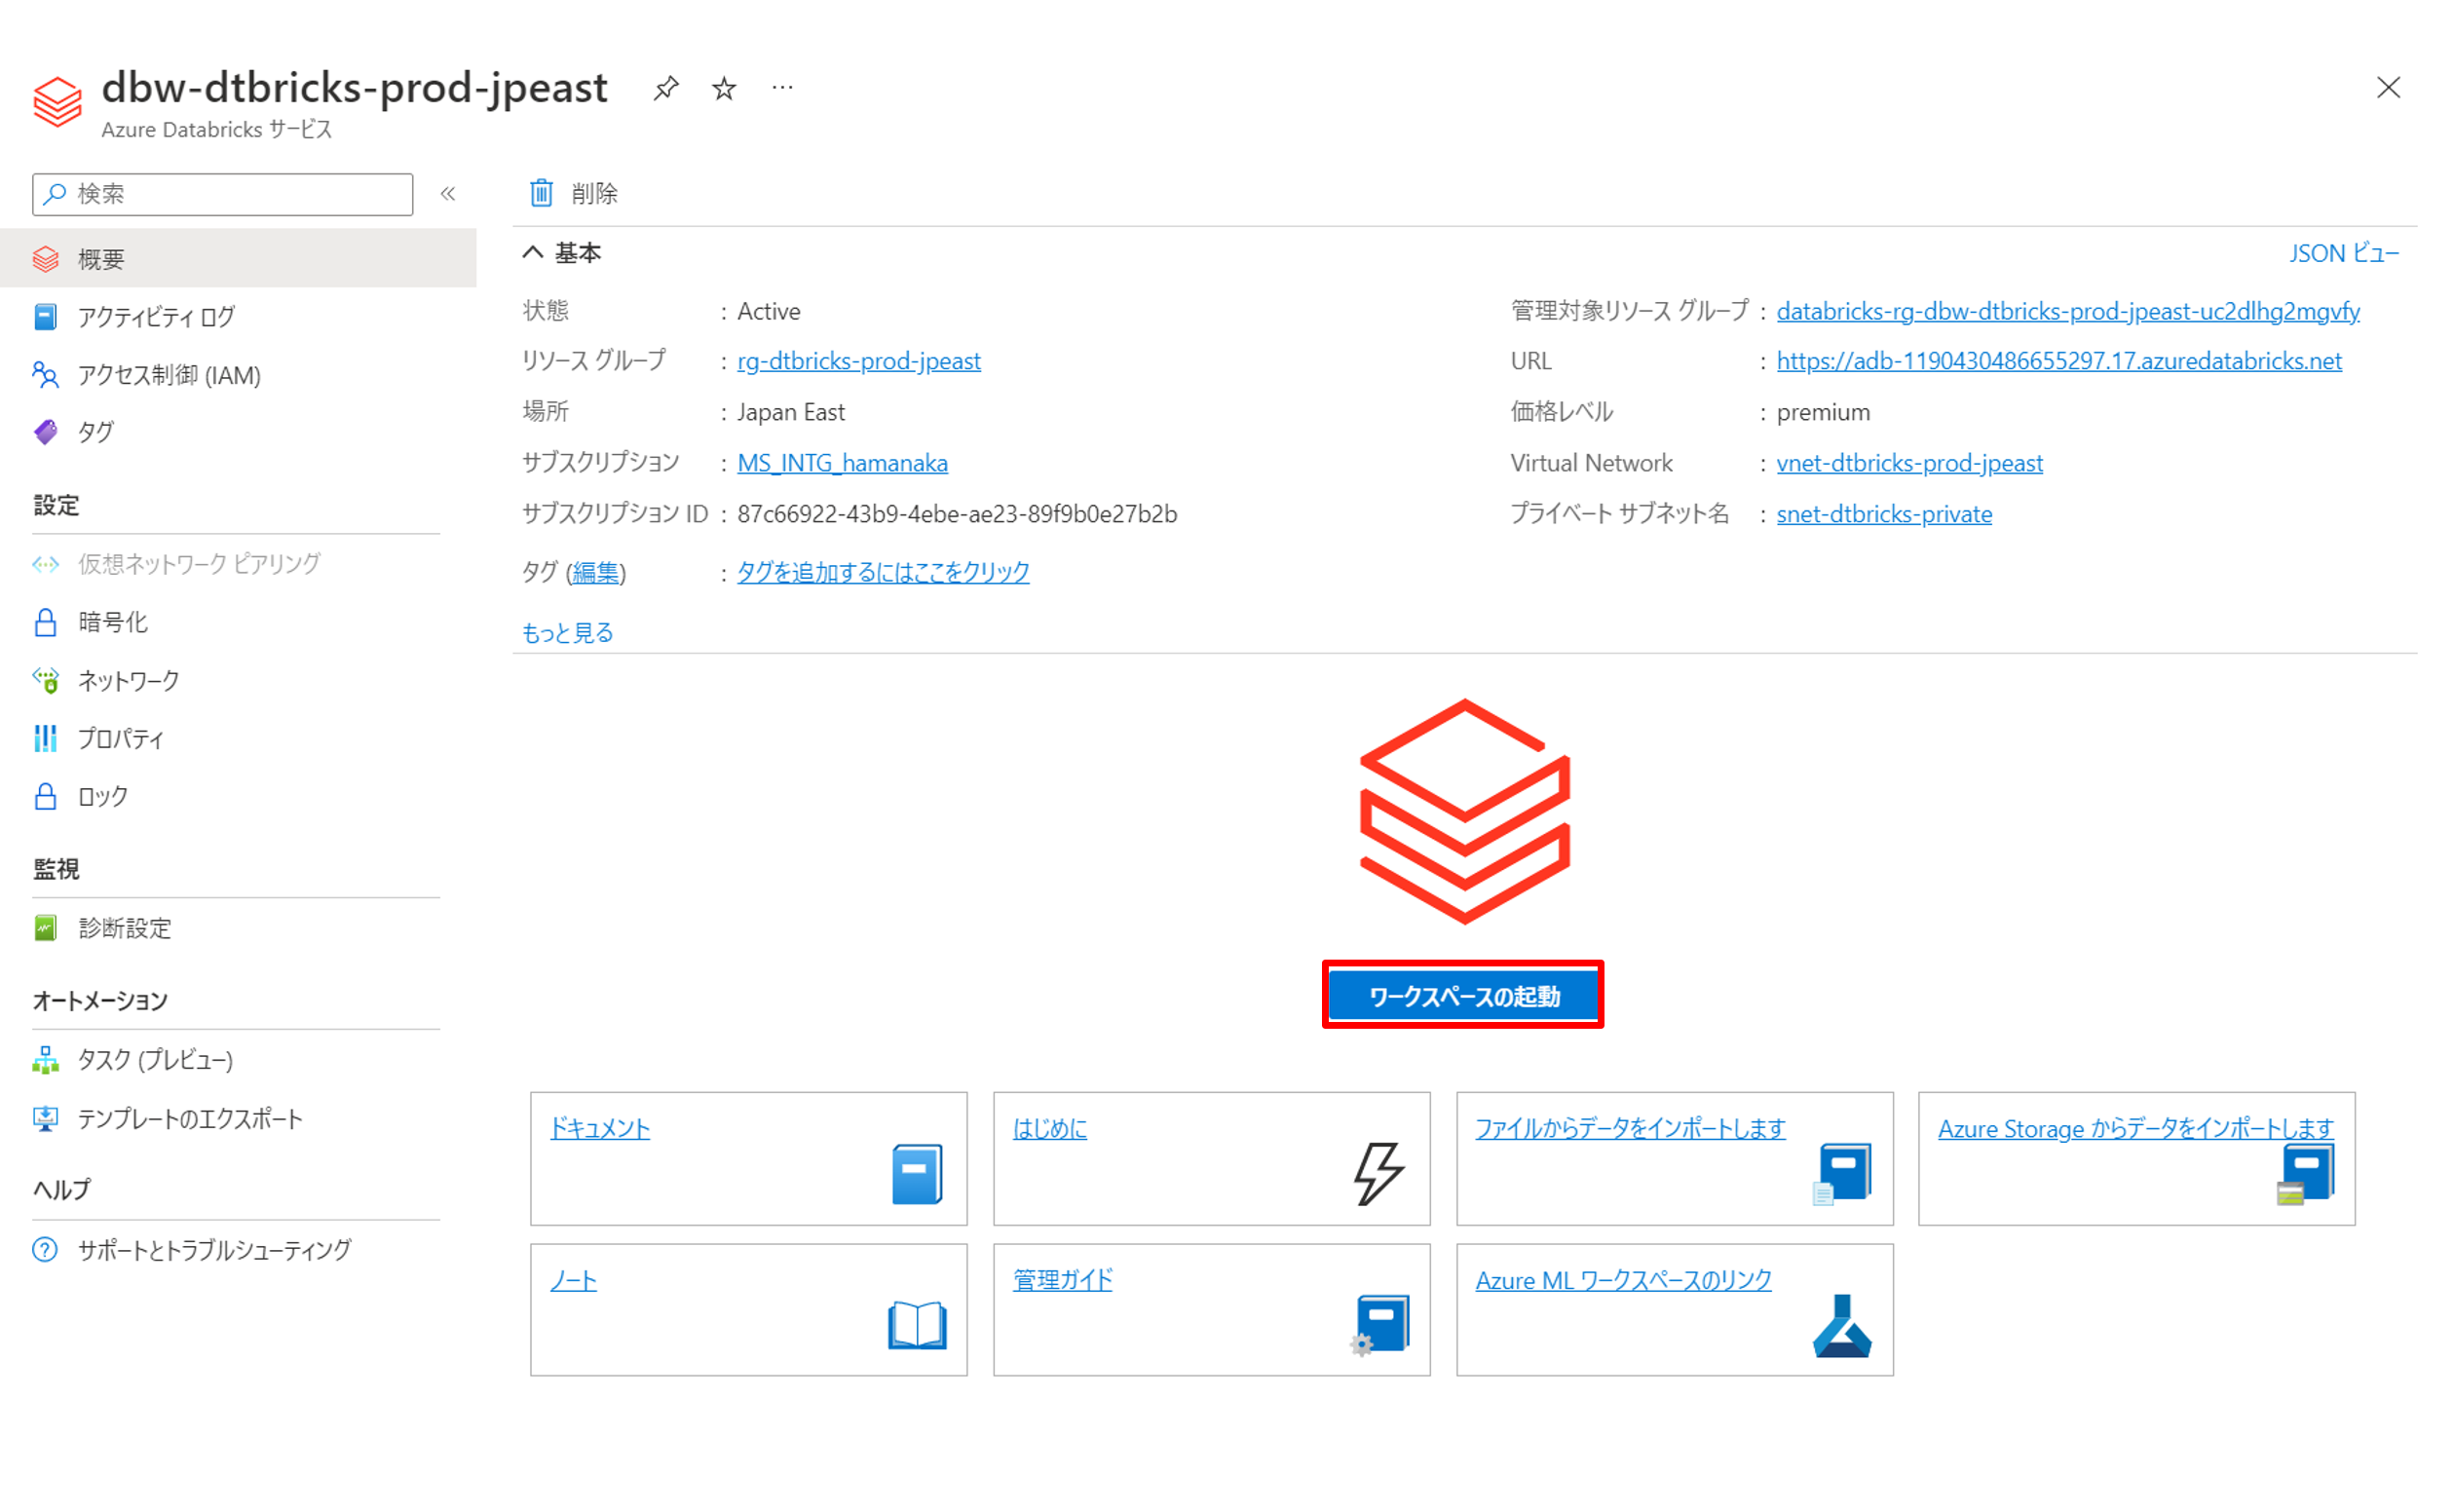2454x1512 pixels.
Task: Open the rg-dtbricks-prod-jpeast resource group link
Action: pyautogui.click(x=858, y=361)
